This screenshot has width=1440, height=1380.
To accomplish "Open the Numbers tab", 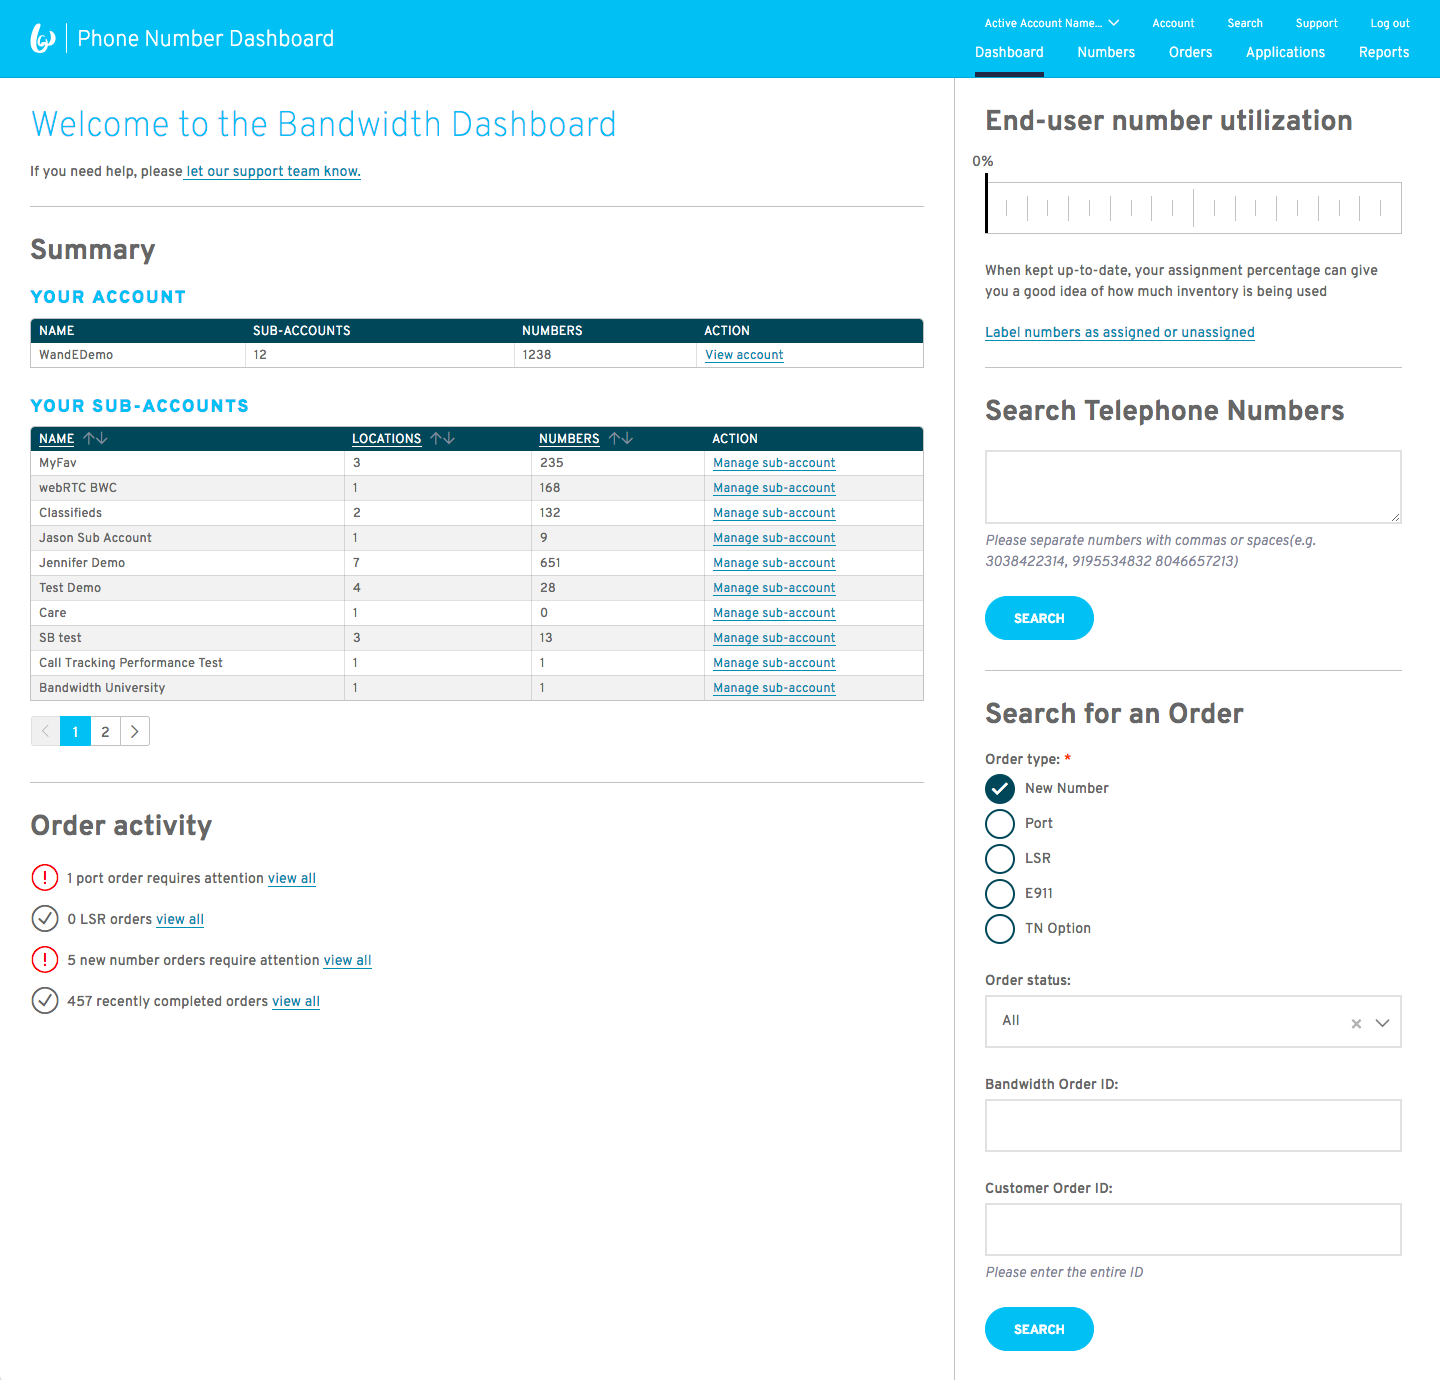I will pos(1106,53).
